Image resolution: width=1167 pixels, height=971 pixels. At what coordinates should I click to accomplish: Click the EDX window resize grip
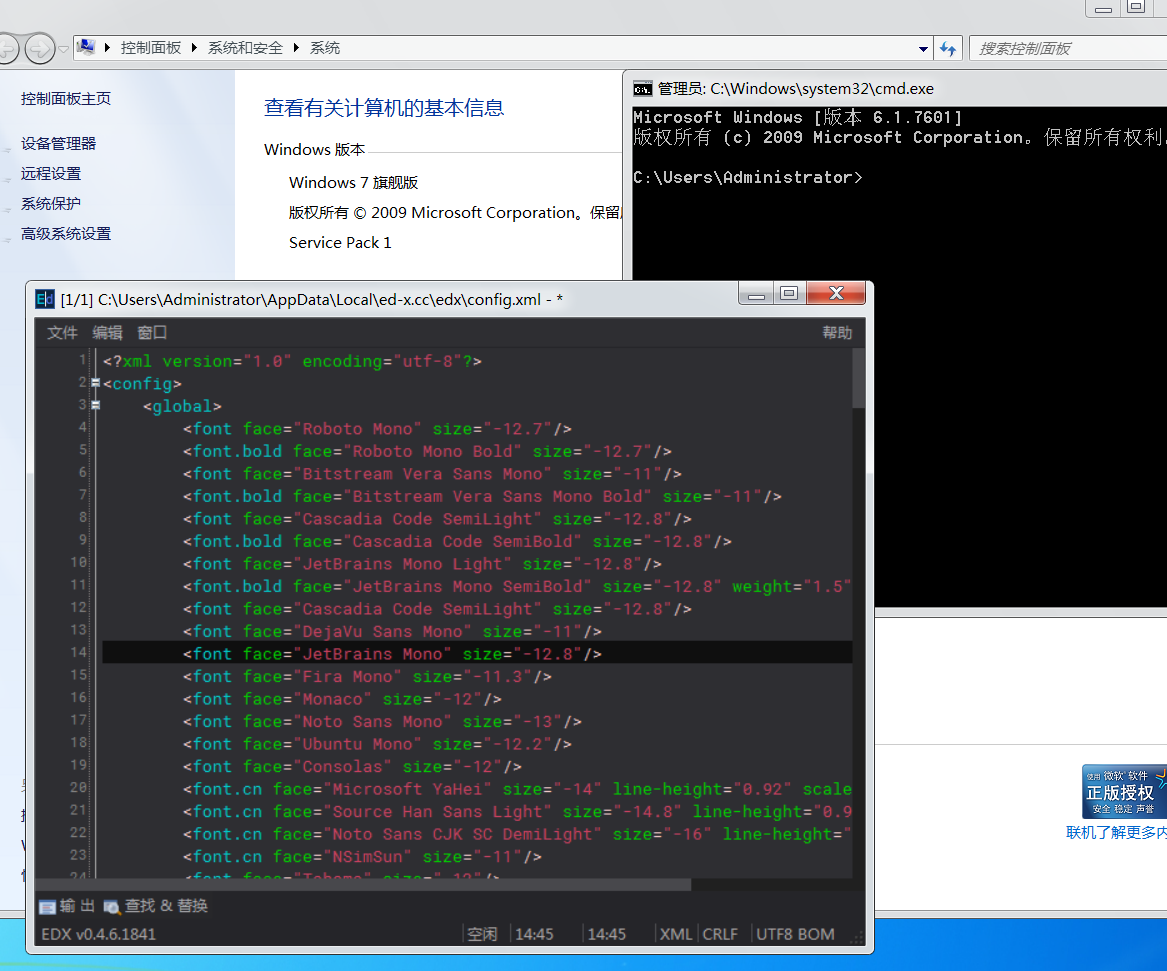tap(859, 939)
